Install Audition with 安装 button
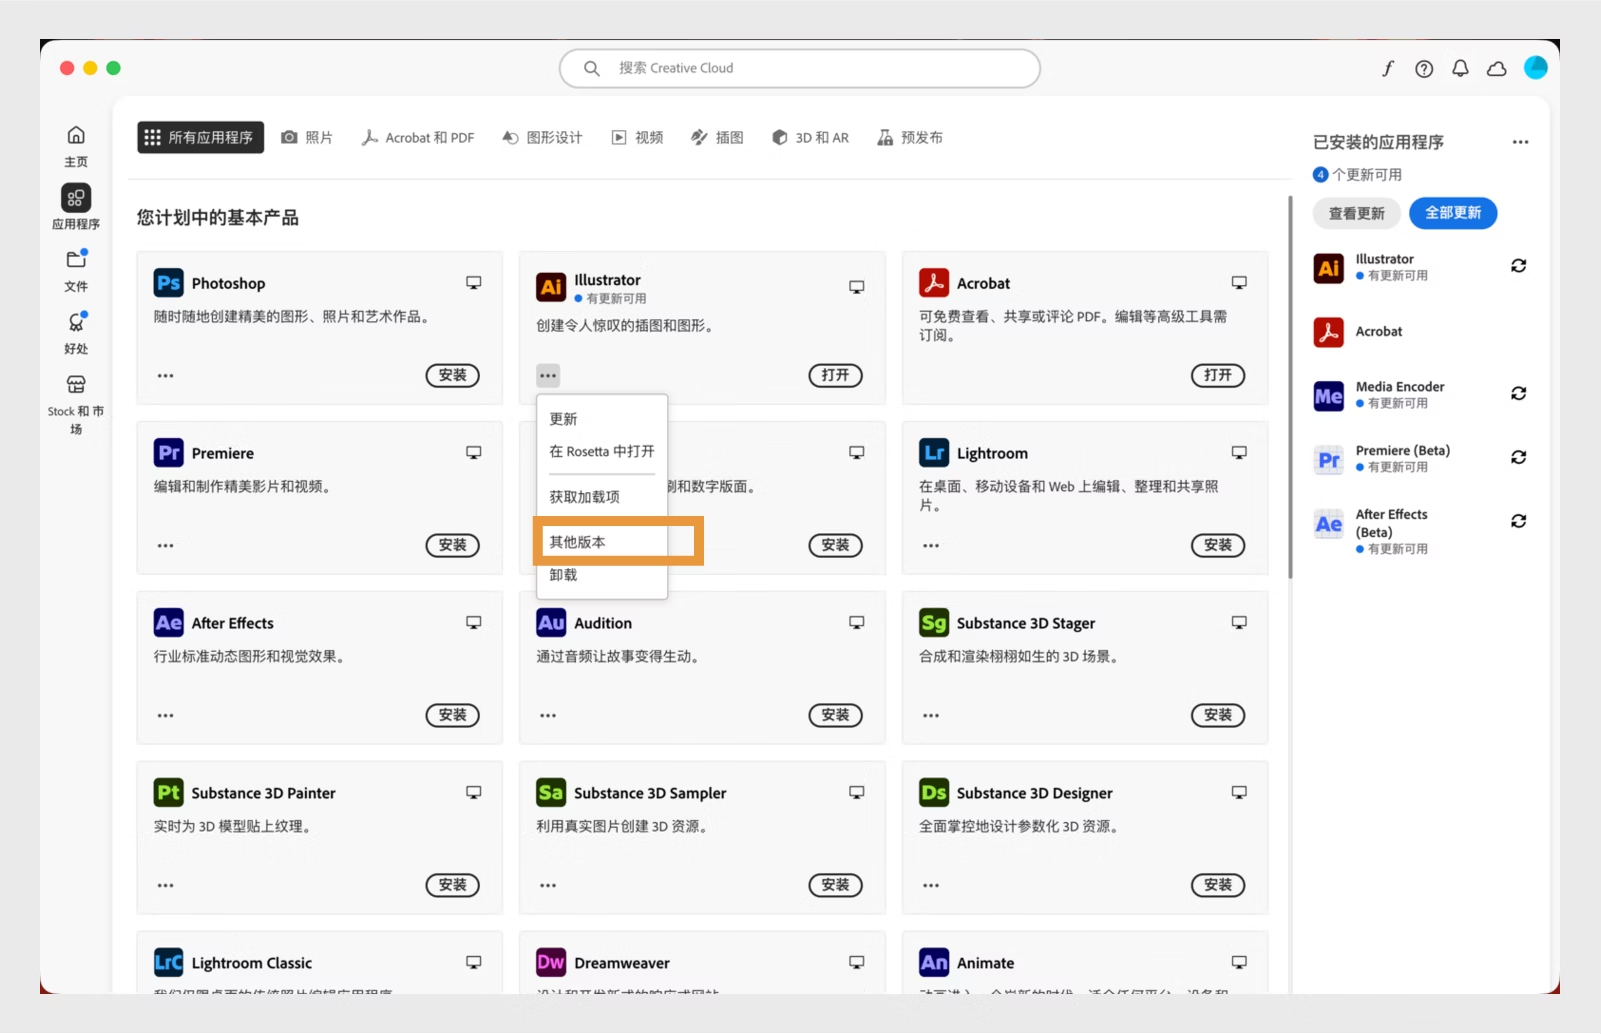Image resolution: width=1601 pixels, height=1034 pixels. (835, 715)
